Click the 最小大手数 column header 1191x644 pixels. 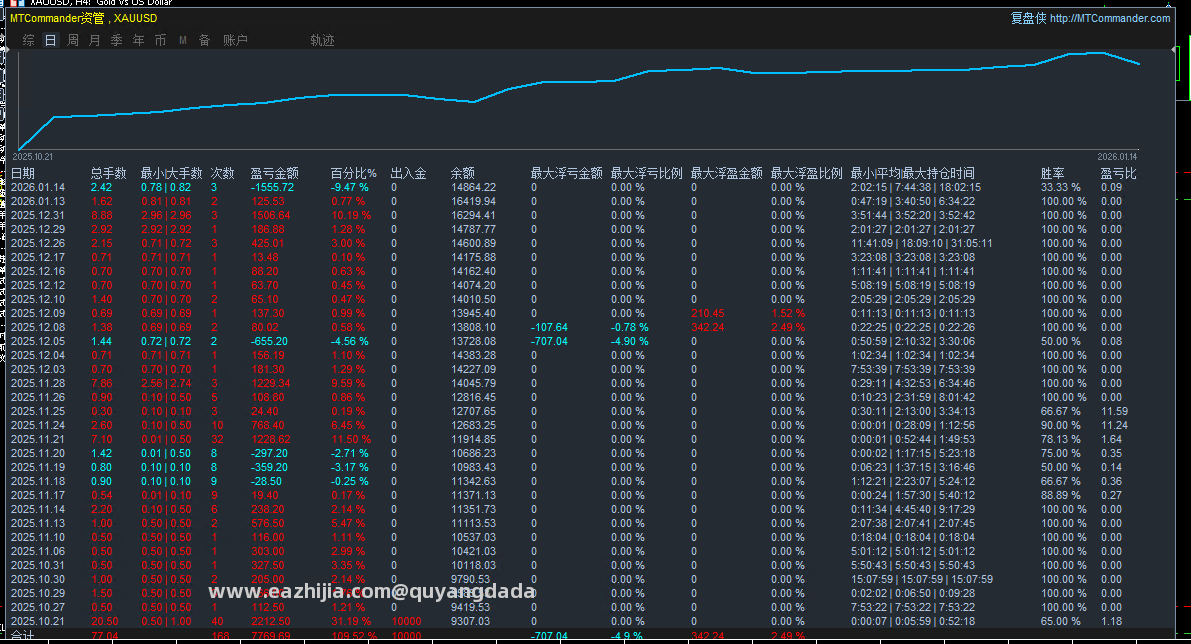coord(172,173)
